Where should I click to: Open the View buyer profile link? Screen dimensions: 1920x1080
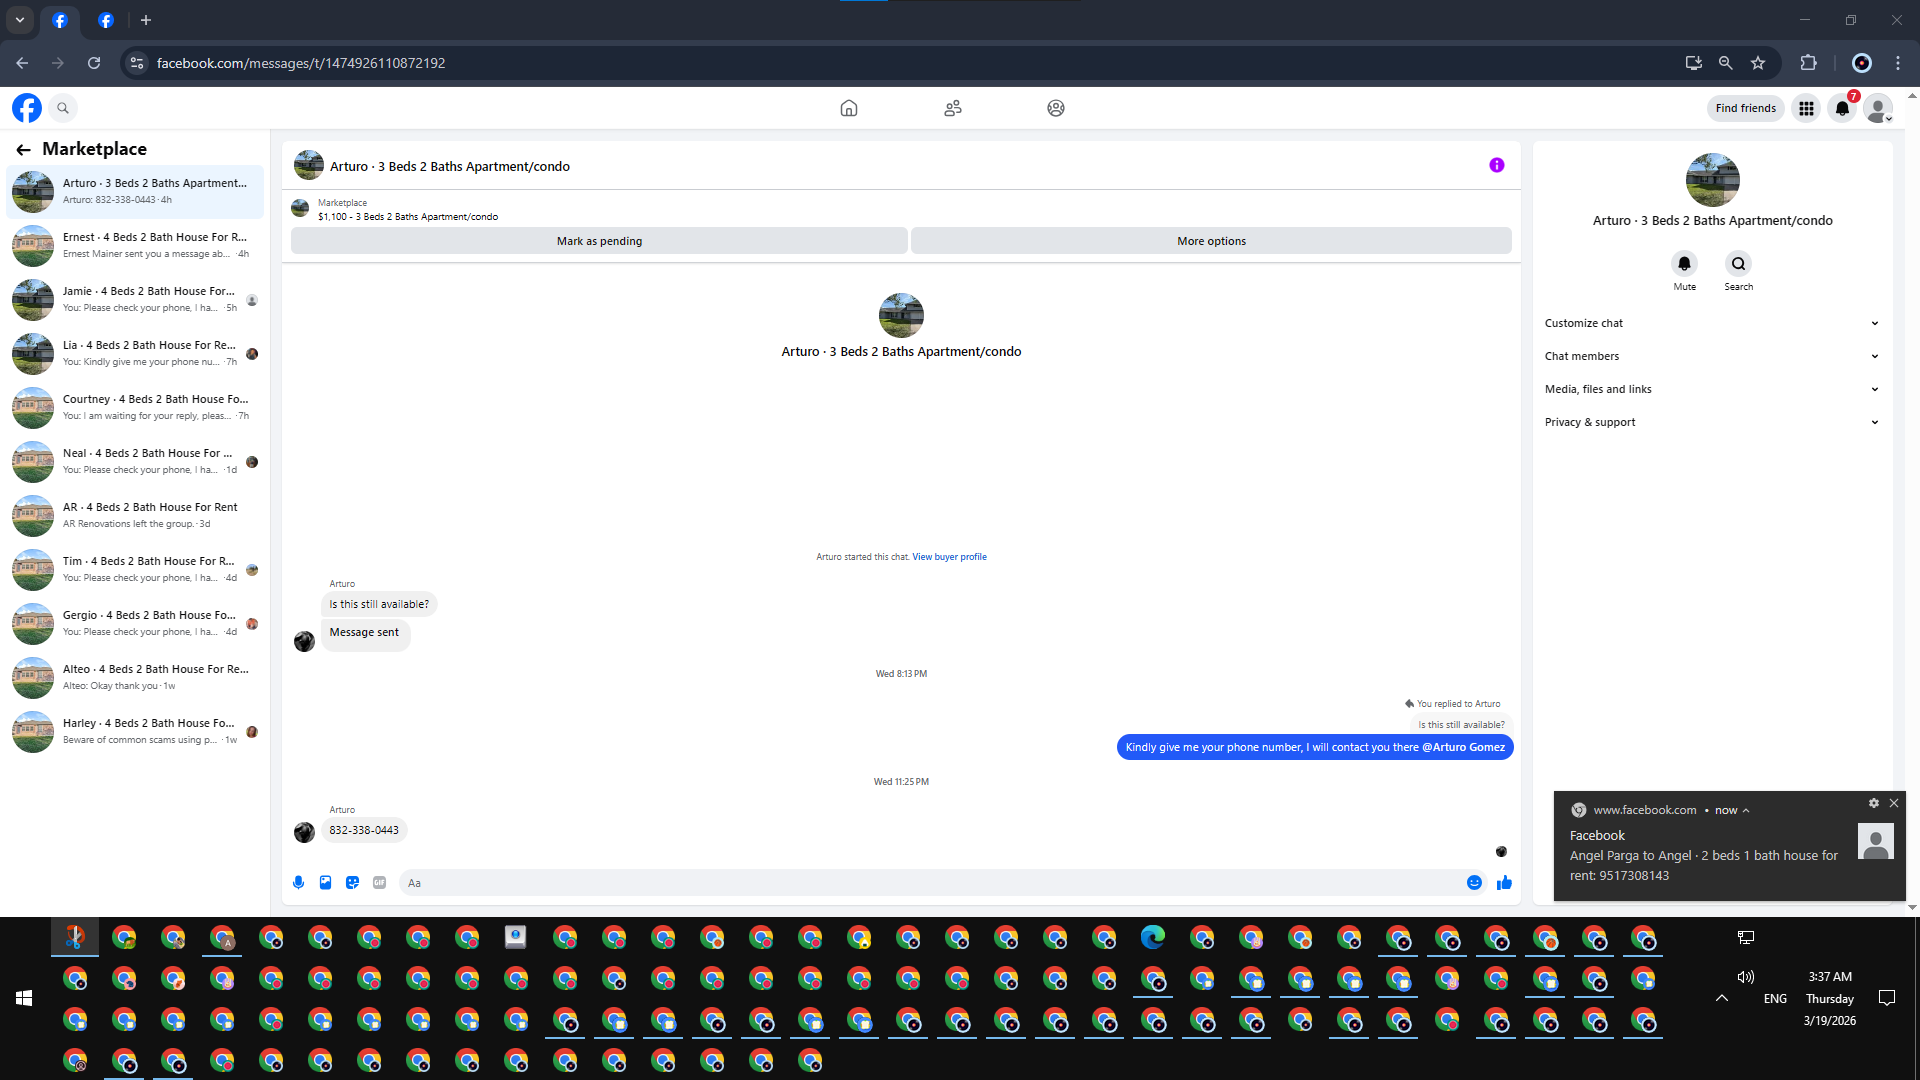click(949, 557)
